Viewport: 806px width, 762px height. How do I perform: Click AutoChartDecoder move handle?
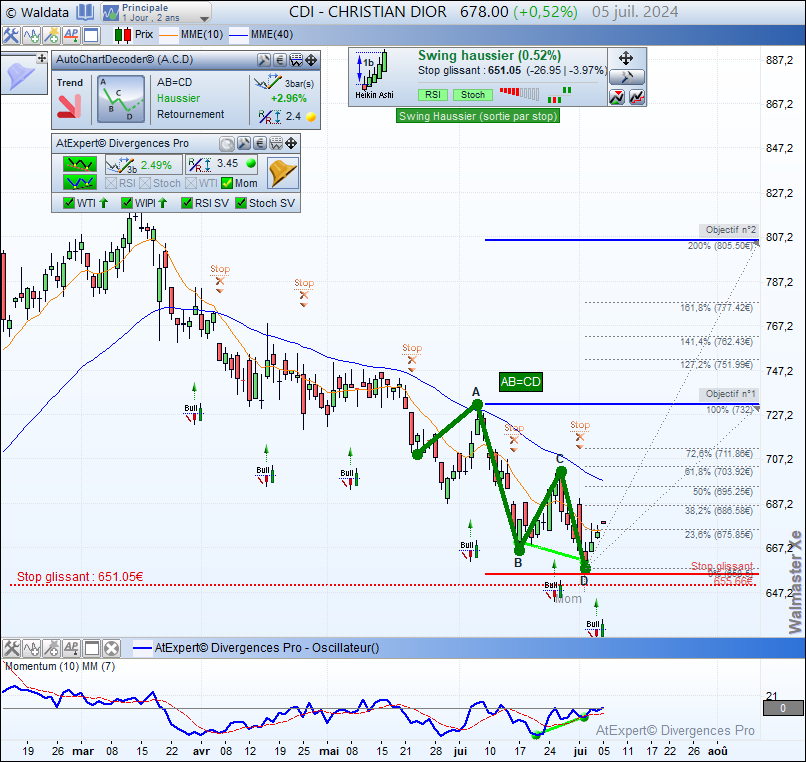(311, 60)
